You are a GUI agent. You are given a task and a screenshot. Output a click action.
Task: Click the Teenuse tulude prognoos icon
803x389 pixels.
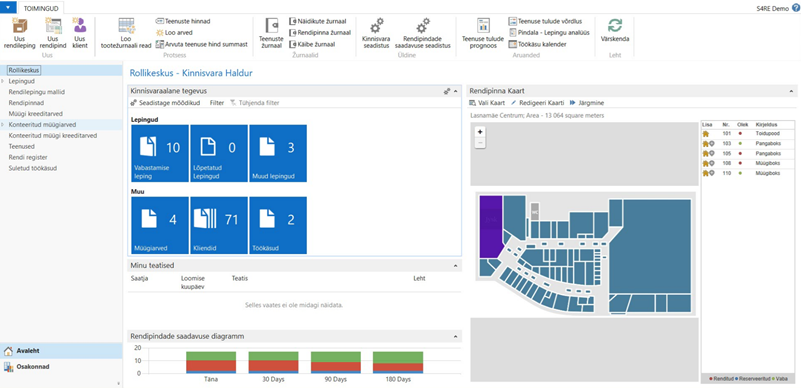coord(483,26)
